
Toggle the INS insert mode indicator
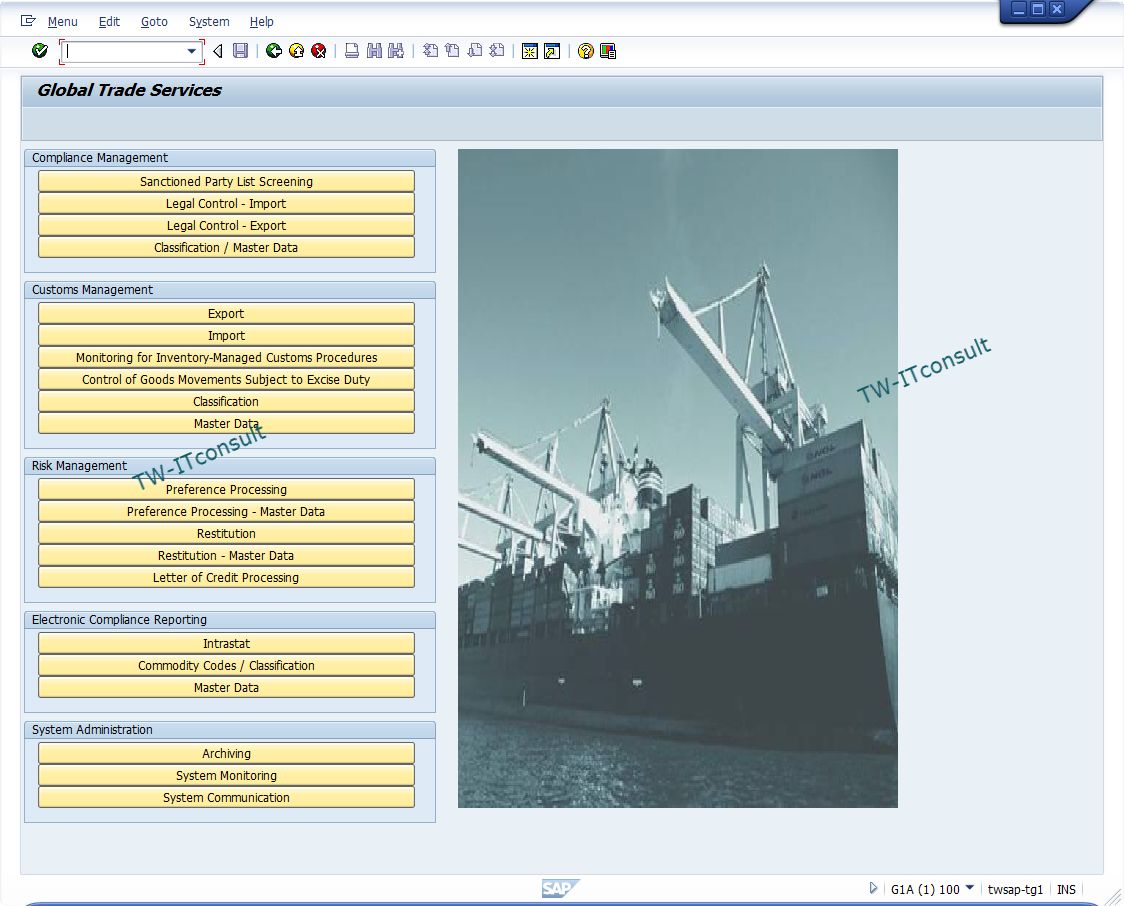point(1066,889)
